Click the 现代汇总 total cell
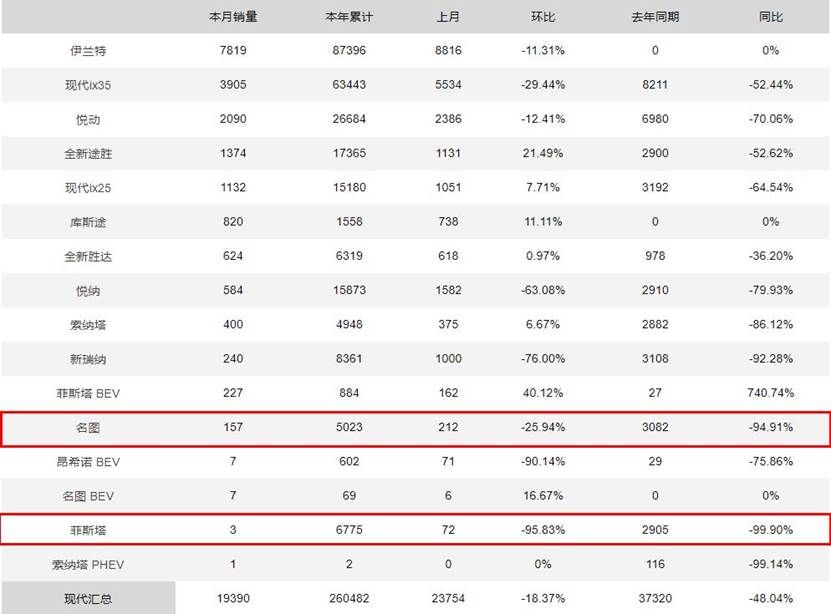Screen dimensions: 831x614 pyautogui.click(x=88, y=599)
